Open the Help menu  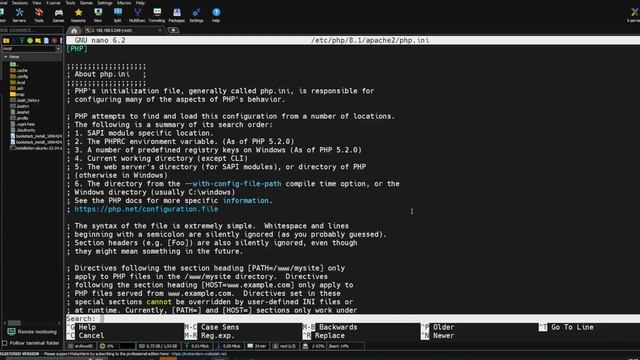pyautogui.click(x=140, y=2)
